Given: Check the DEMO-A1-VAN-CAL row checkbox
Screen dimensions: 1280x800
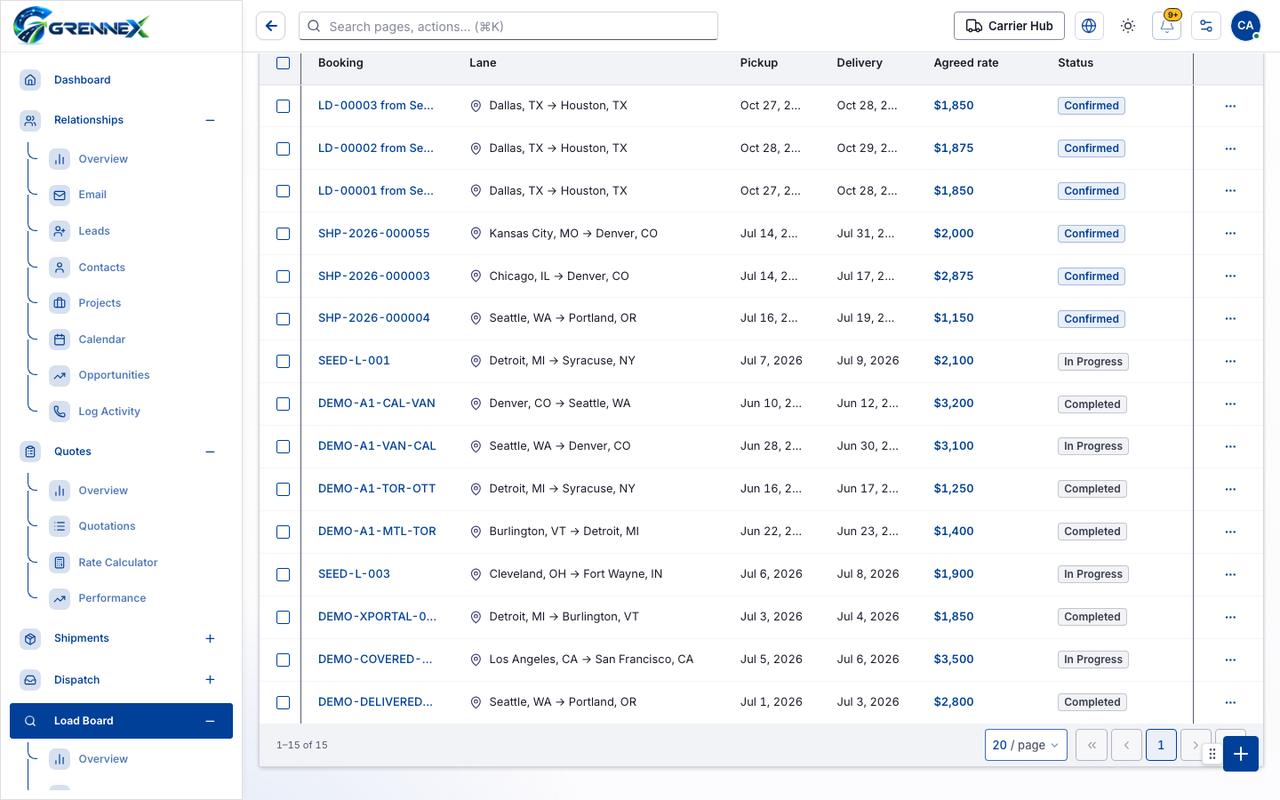Looking at the screenshot, I should coord(283,447).
